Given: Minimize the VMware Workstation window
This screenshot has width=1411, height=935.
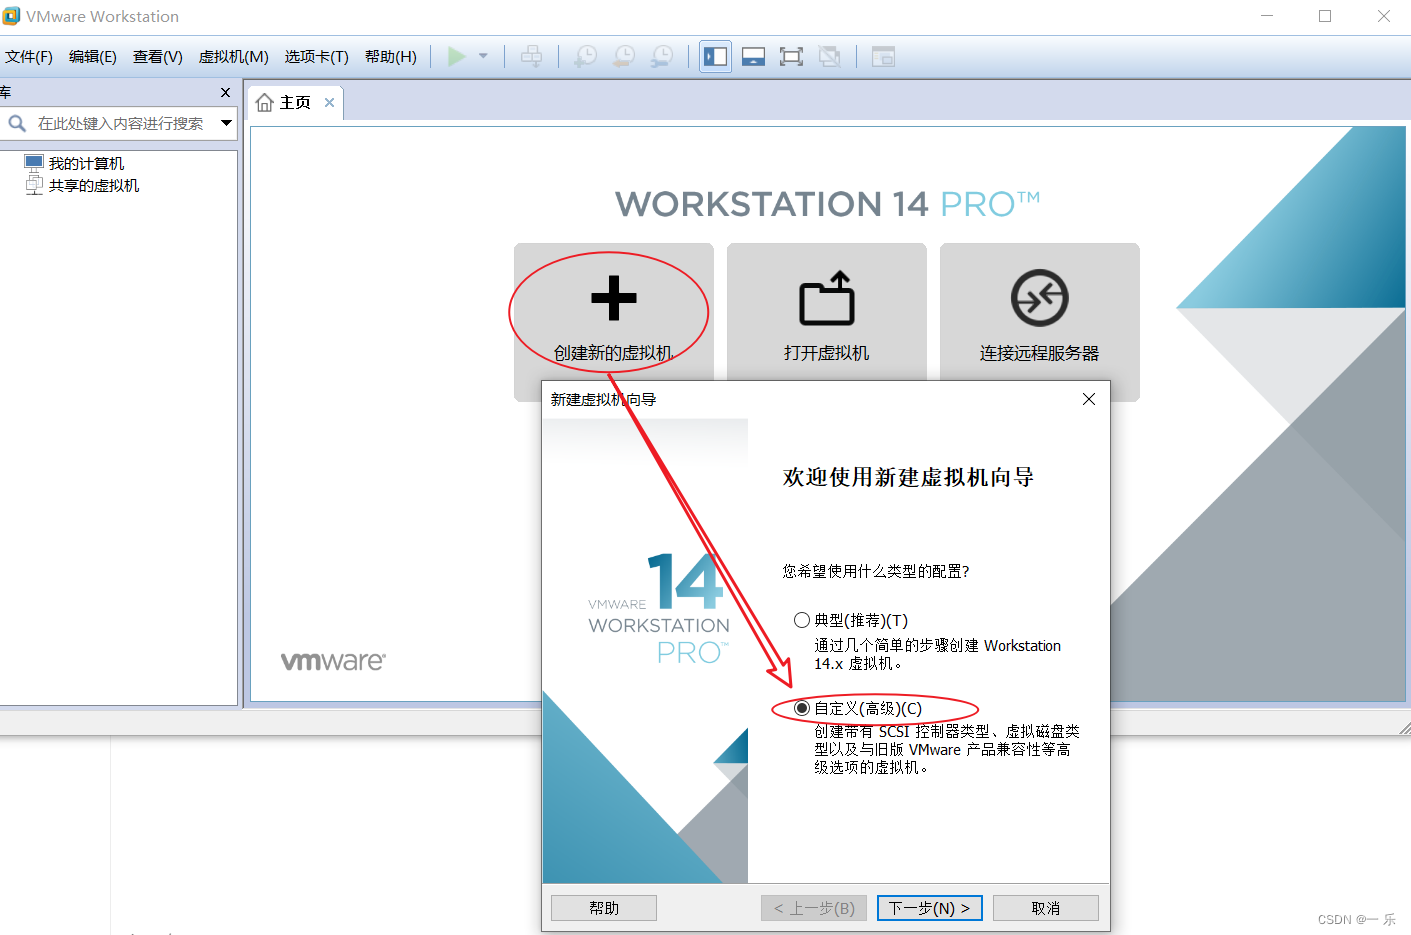Looking at the screenshot, I should [1267, 16].
